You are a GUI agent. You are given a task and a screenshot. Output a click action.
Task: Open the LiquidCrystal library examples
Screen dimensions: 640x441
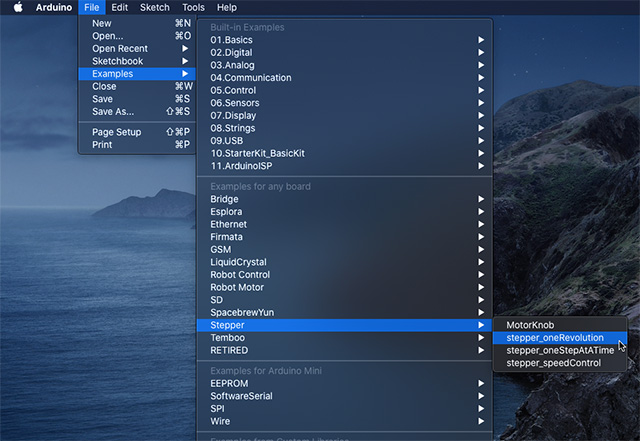241,262
